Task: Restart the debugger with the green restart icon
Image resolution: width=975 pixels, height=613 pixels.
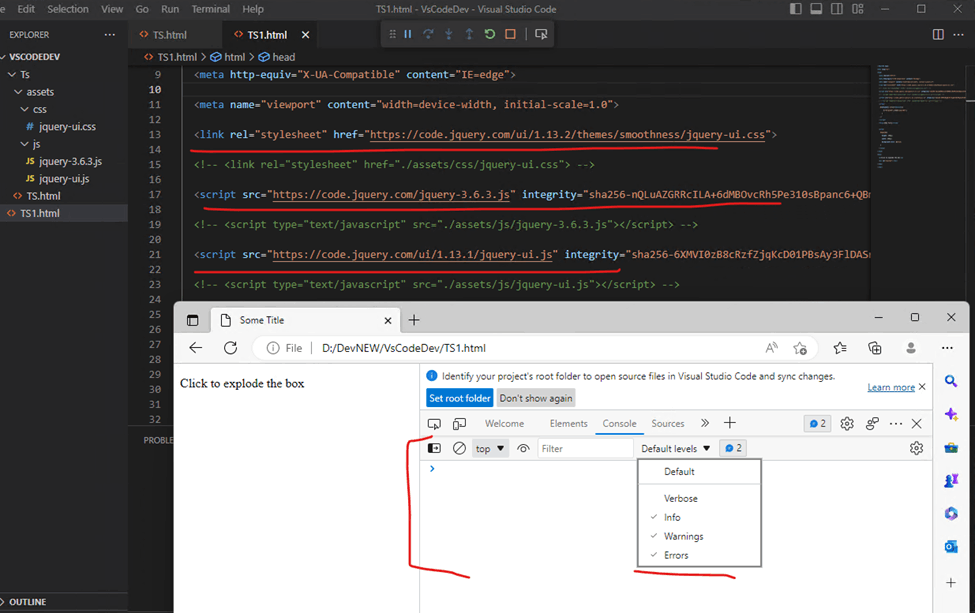Action: [x=489, y=33]
